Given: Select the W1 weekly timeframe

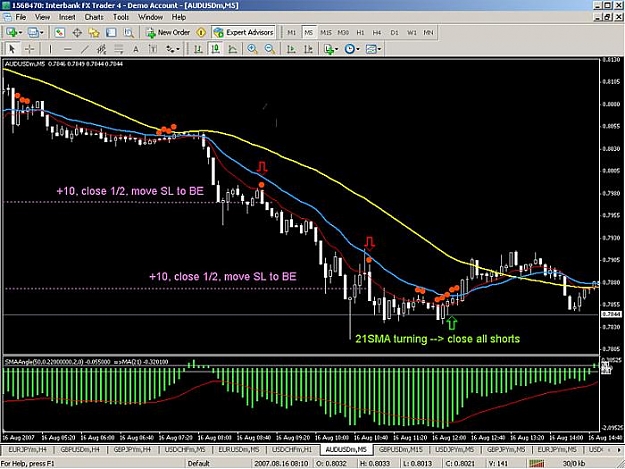Looking at the screenshot, I should coord(412,33).
